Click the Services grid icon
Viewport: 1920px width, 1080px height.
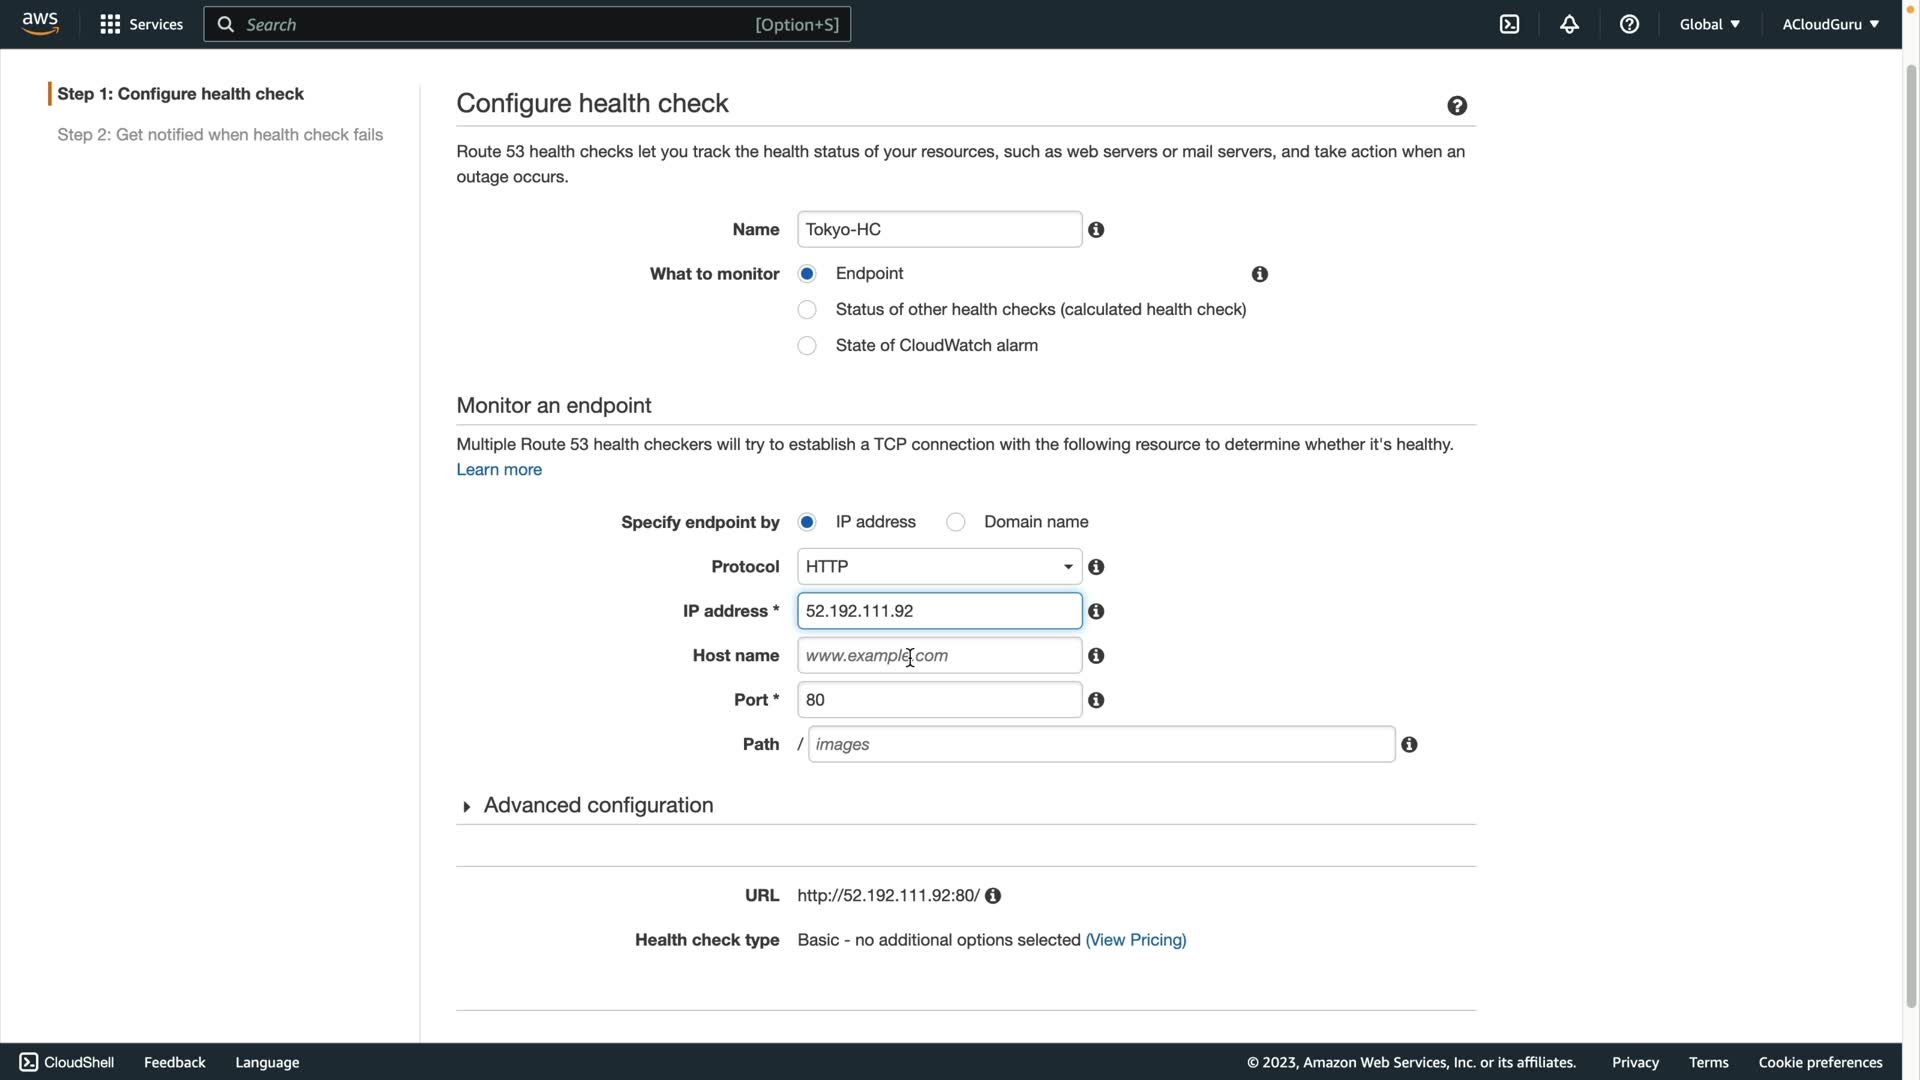[x=110, y=24]
